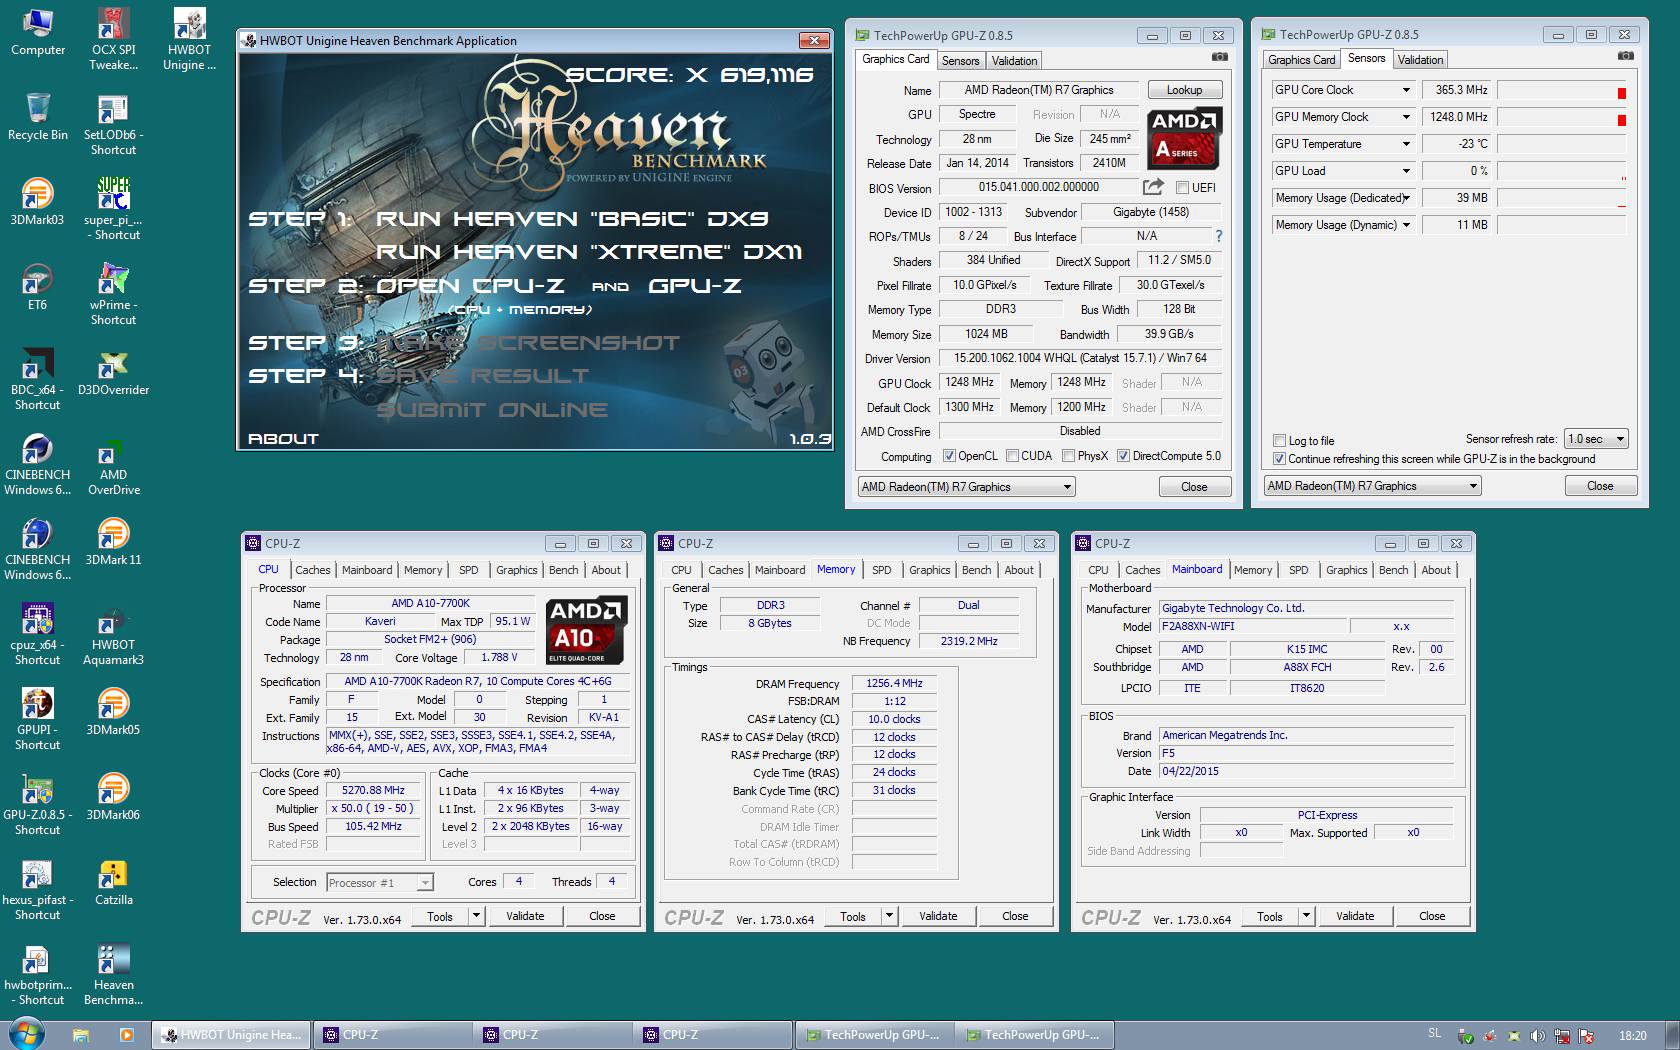Open the Sensor refresh rate dropdown

coord(1596,439)
